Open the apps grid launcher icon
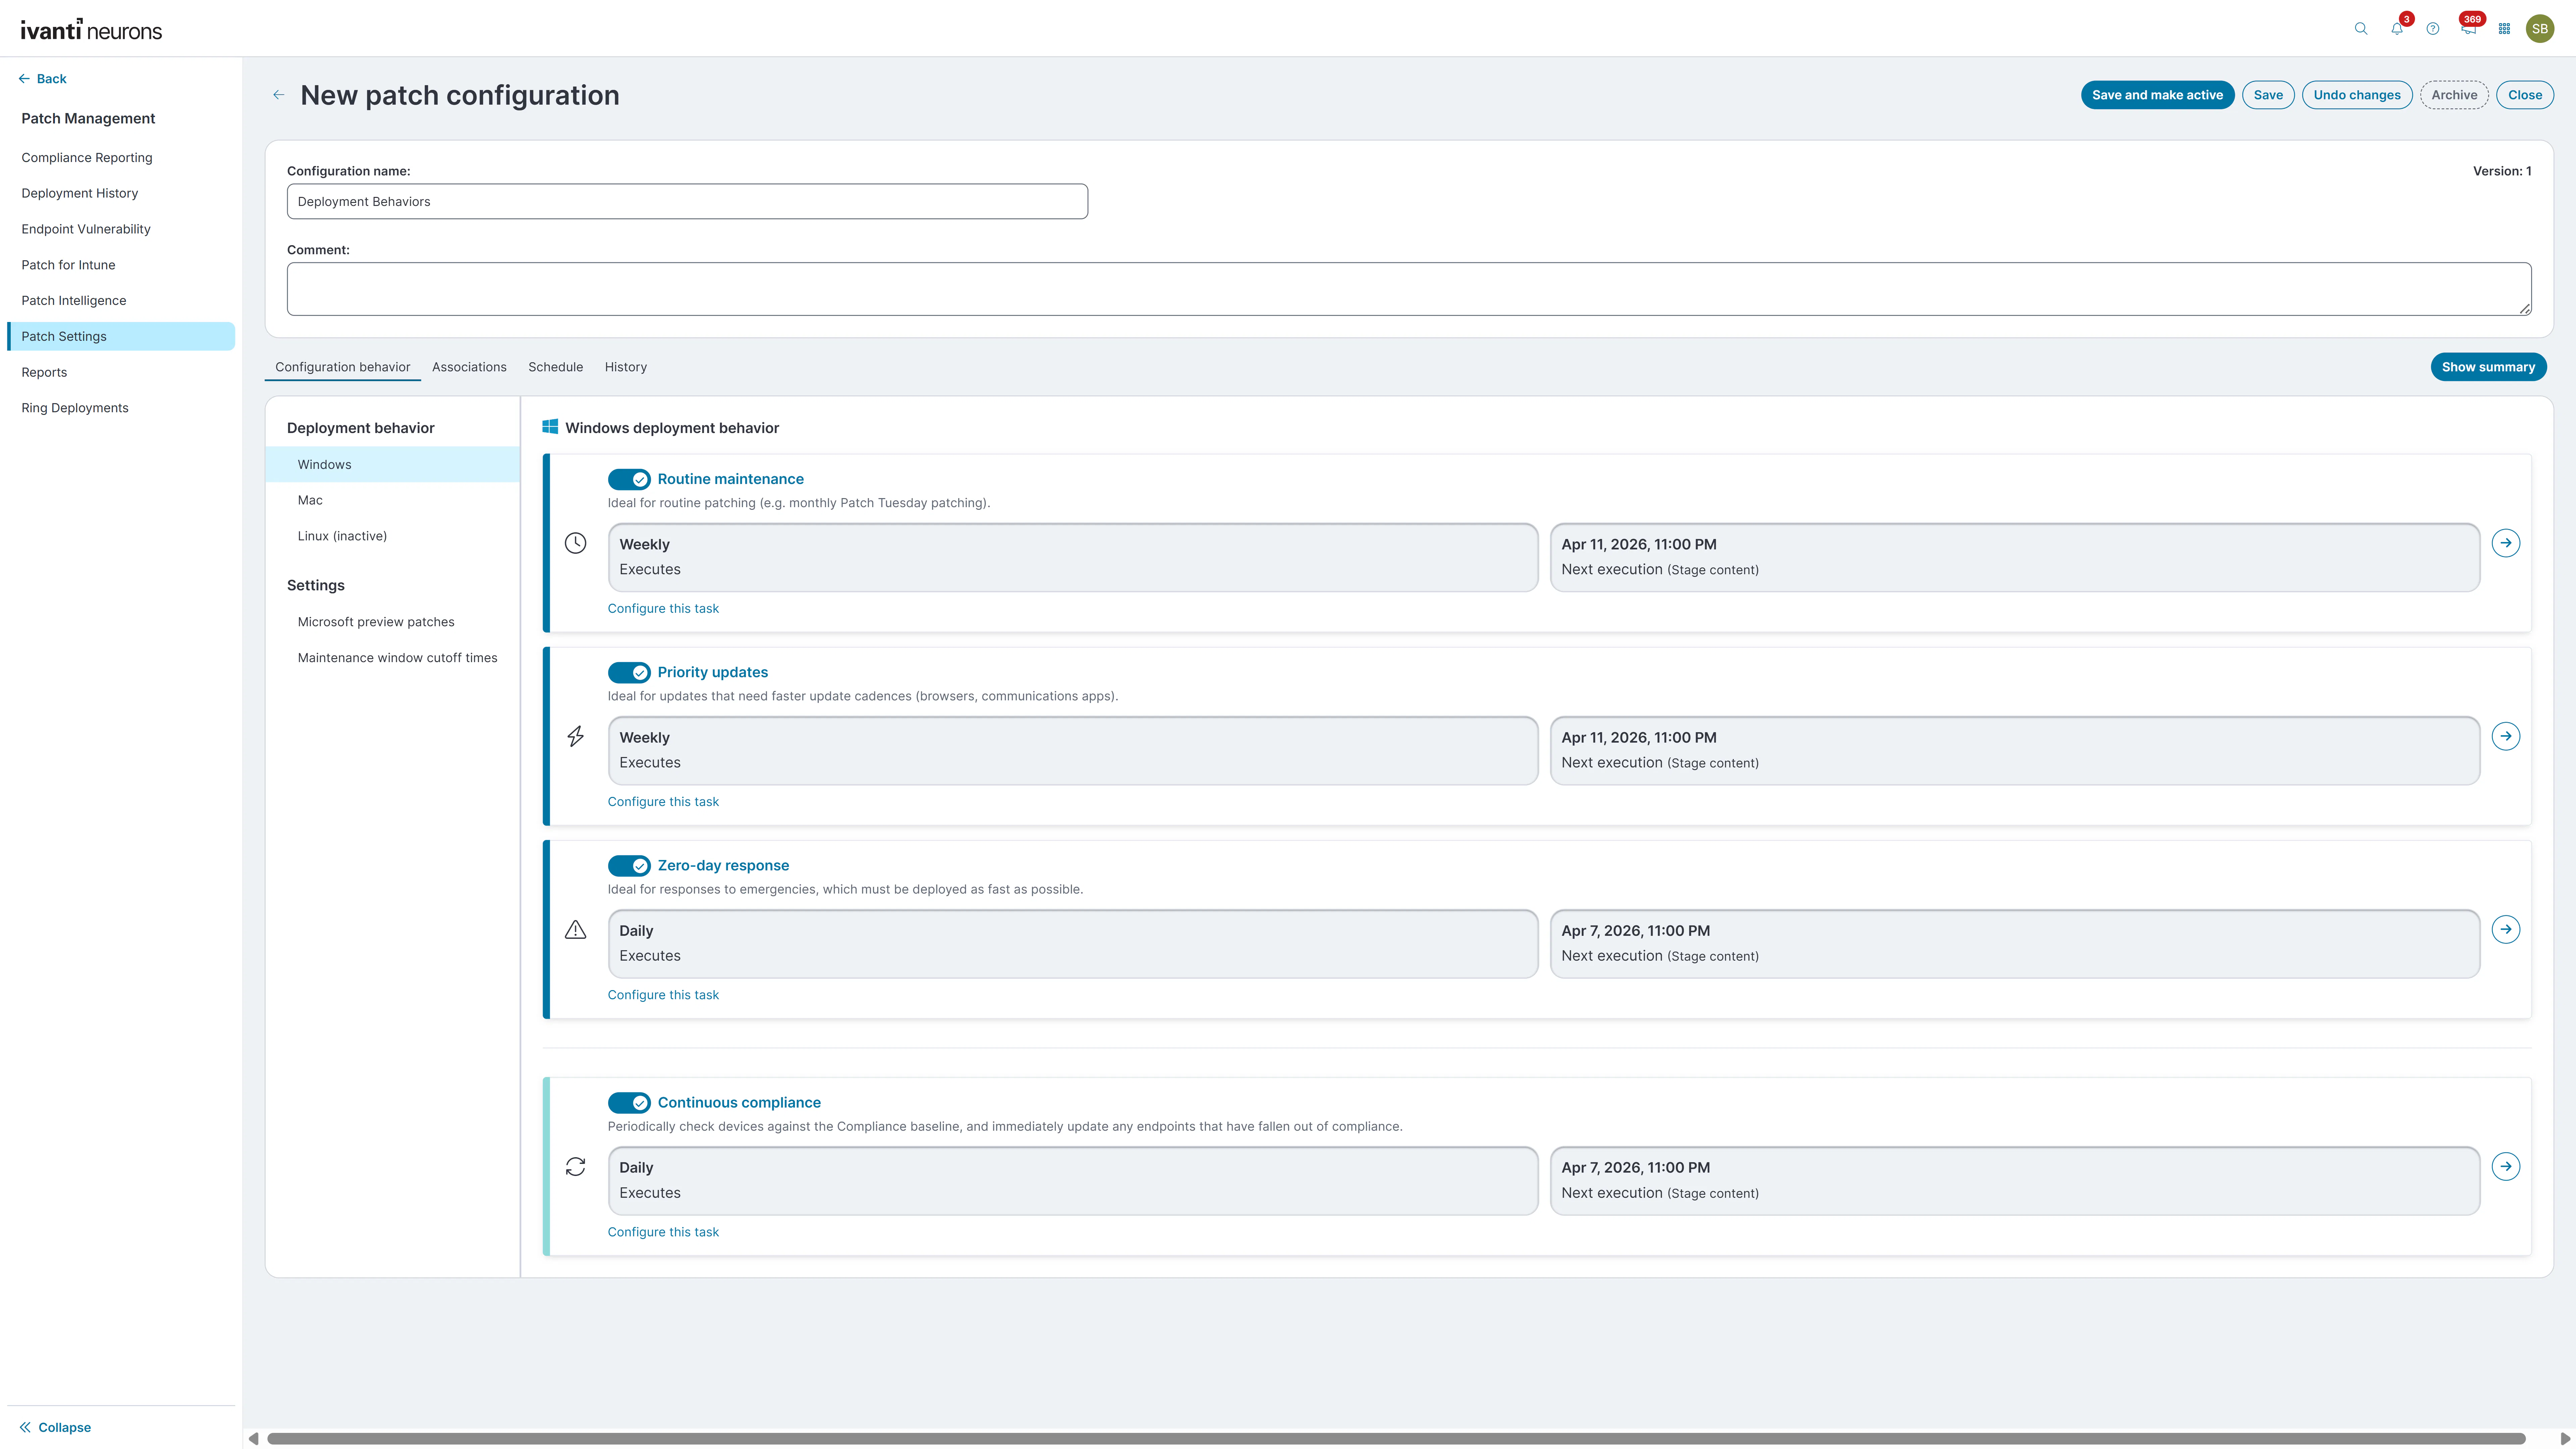The height and width of the screenshot is (1449, 2576). click(x=2504, y=29)
